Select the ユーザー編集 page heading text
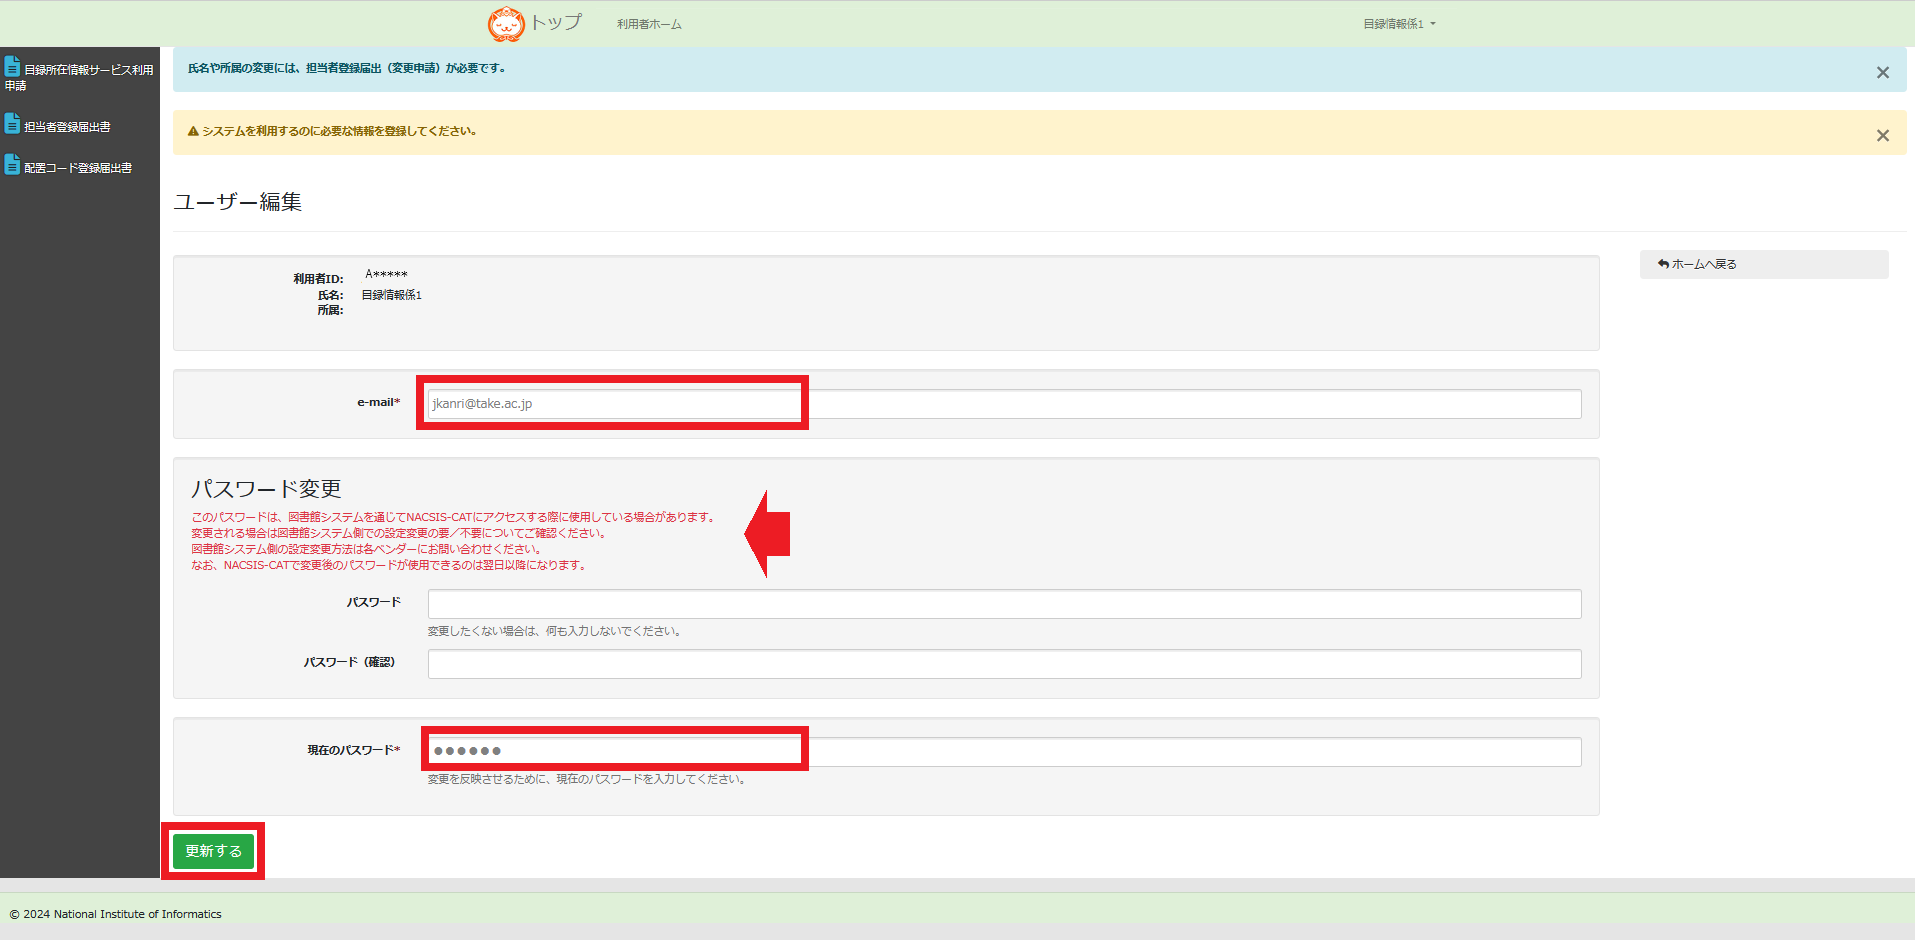The height and width of the screenshot is (940, 1915). click(238, 202)
